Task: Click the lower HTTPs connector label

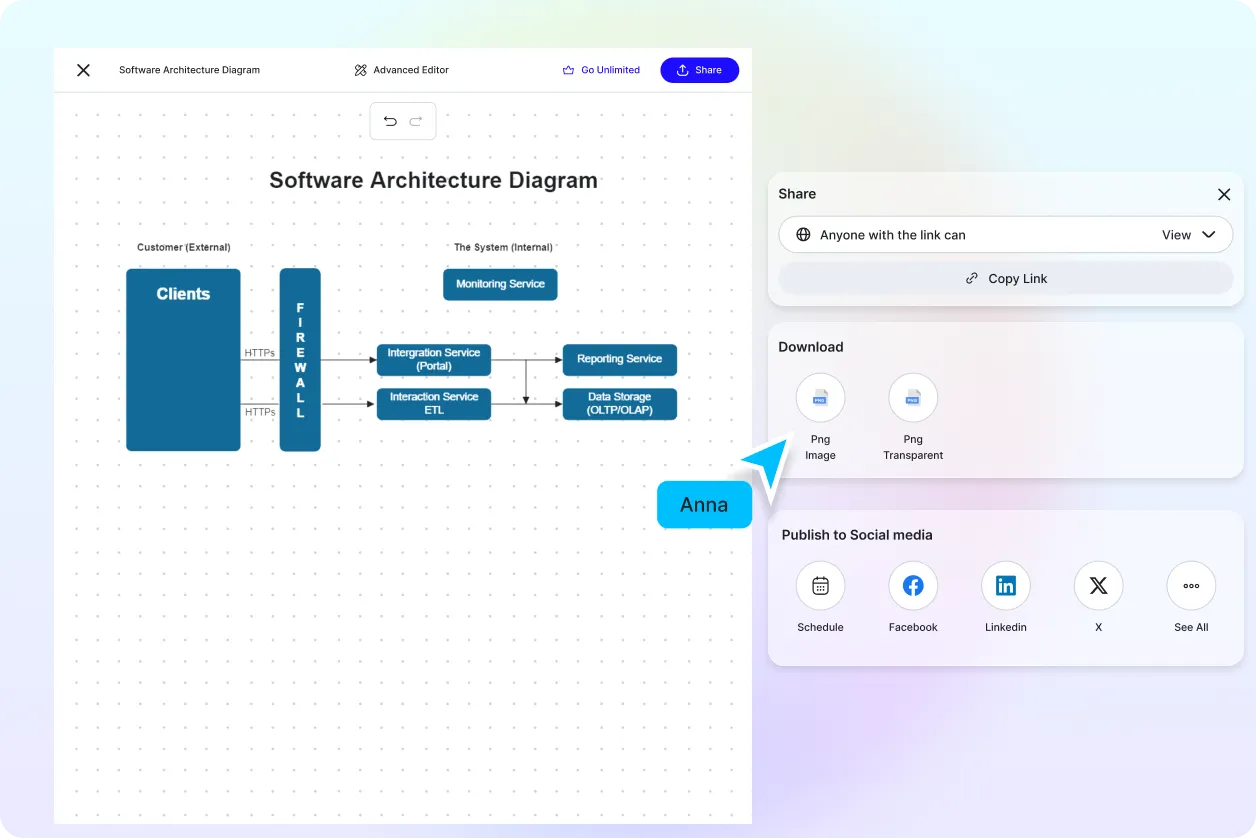Action: coord(260,412)
